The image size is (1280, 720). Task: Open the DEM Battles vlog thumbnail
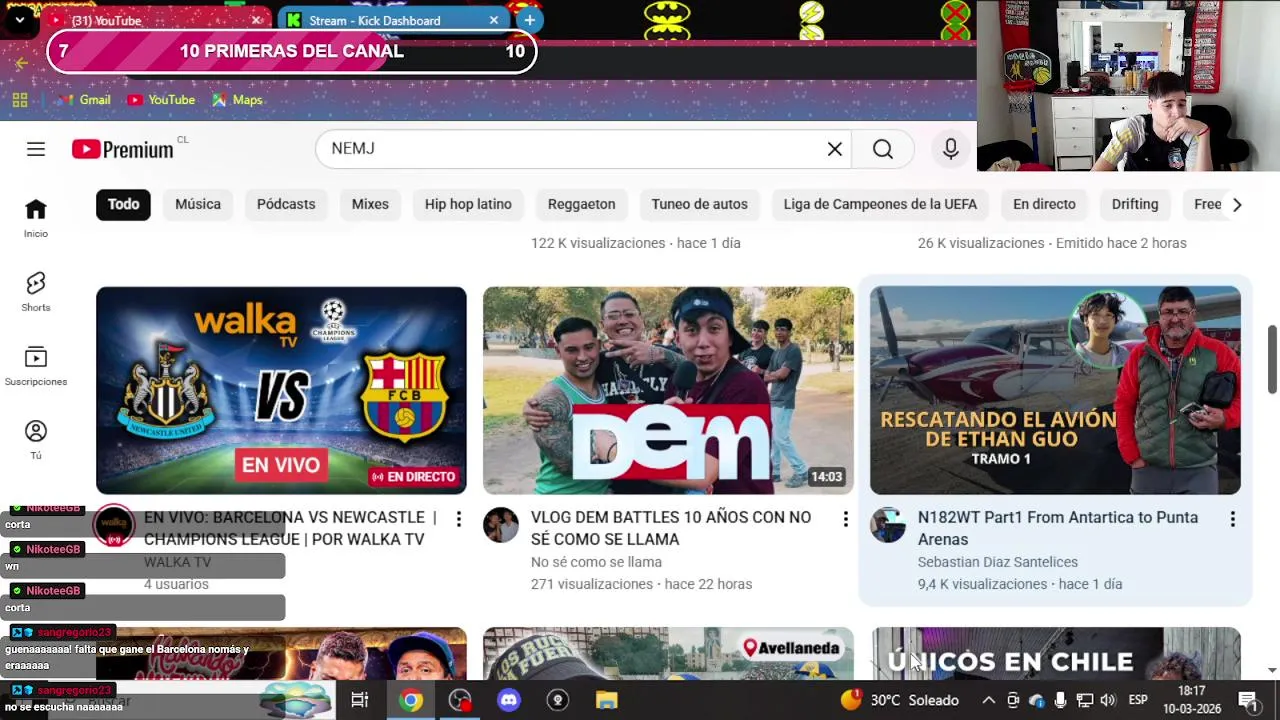pyautogui.click(x=668, y=390)
